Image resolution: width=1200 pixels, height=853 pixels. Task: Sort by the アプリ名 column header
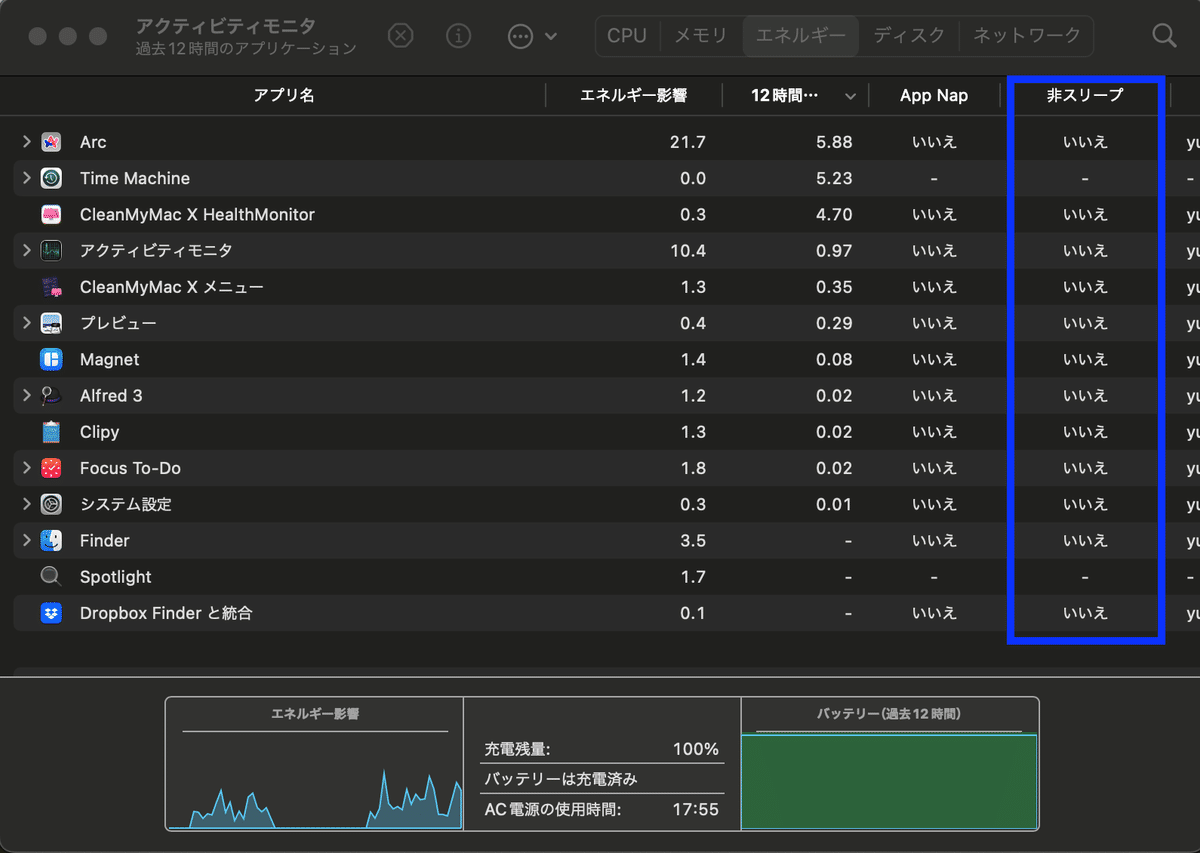click(284, 95)
